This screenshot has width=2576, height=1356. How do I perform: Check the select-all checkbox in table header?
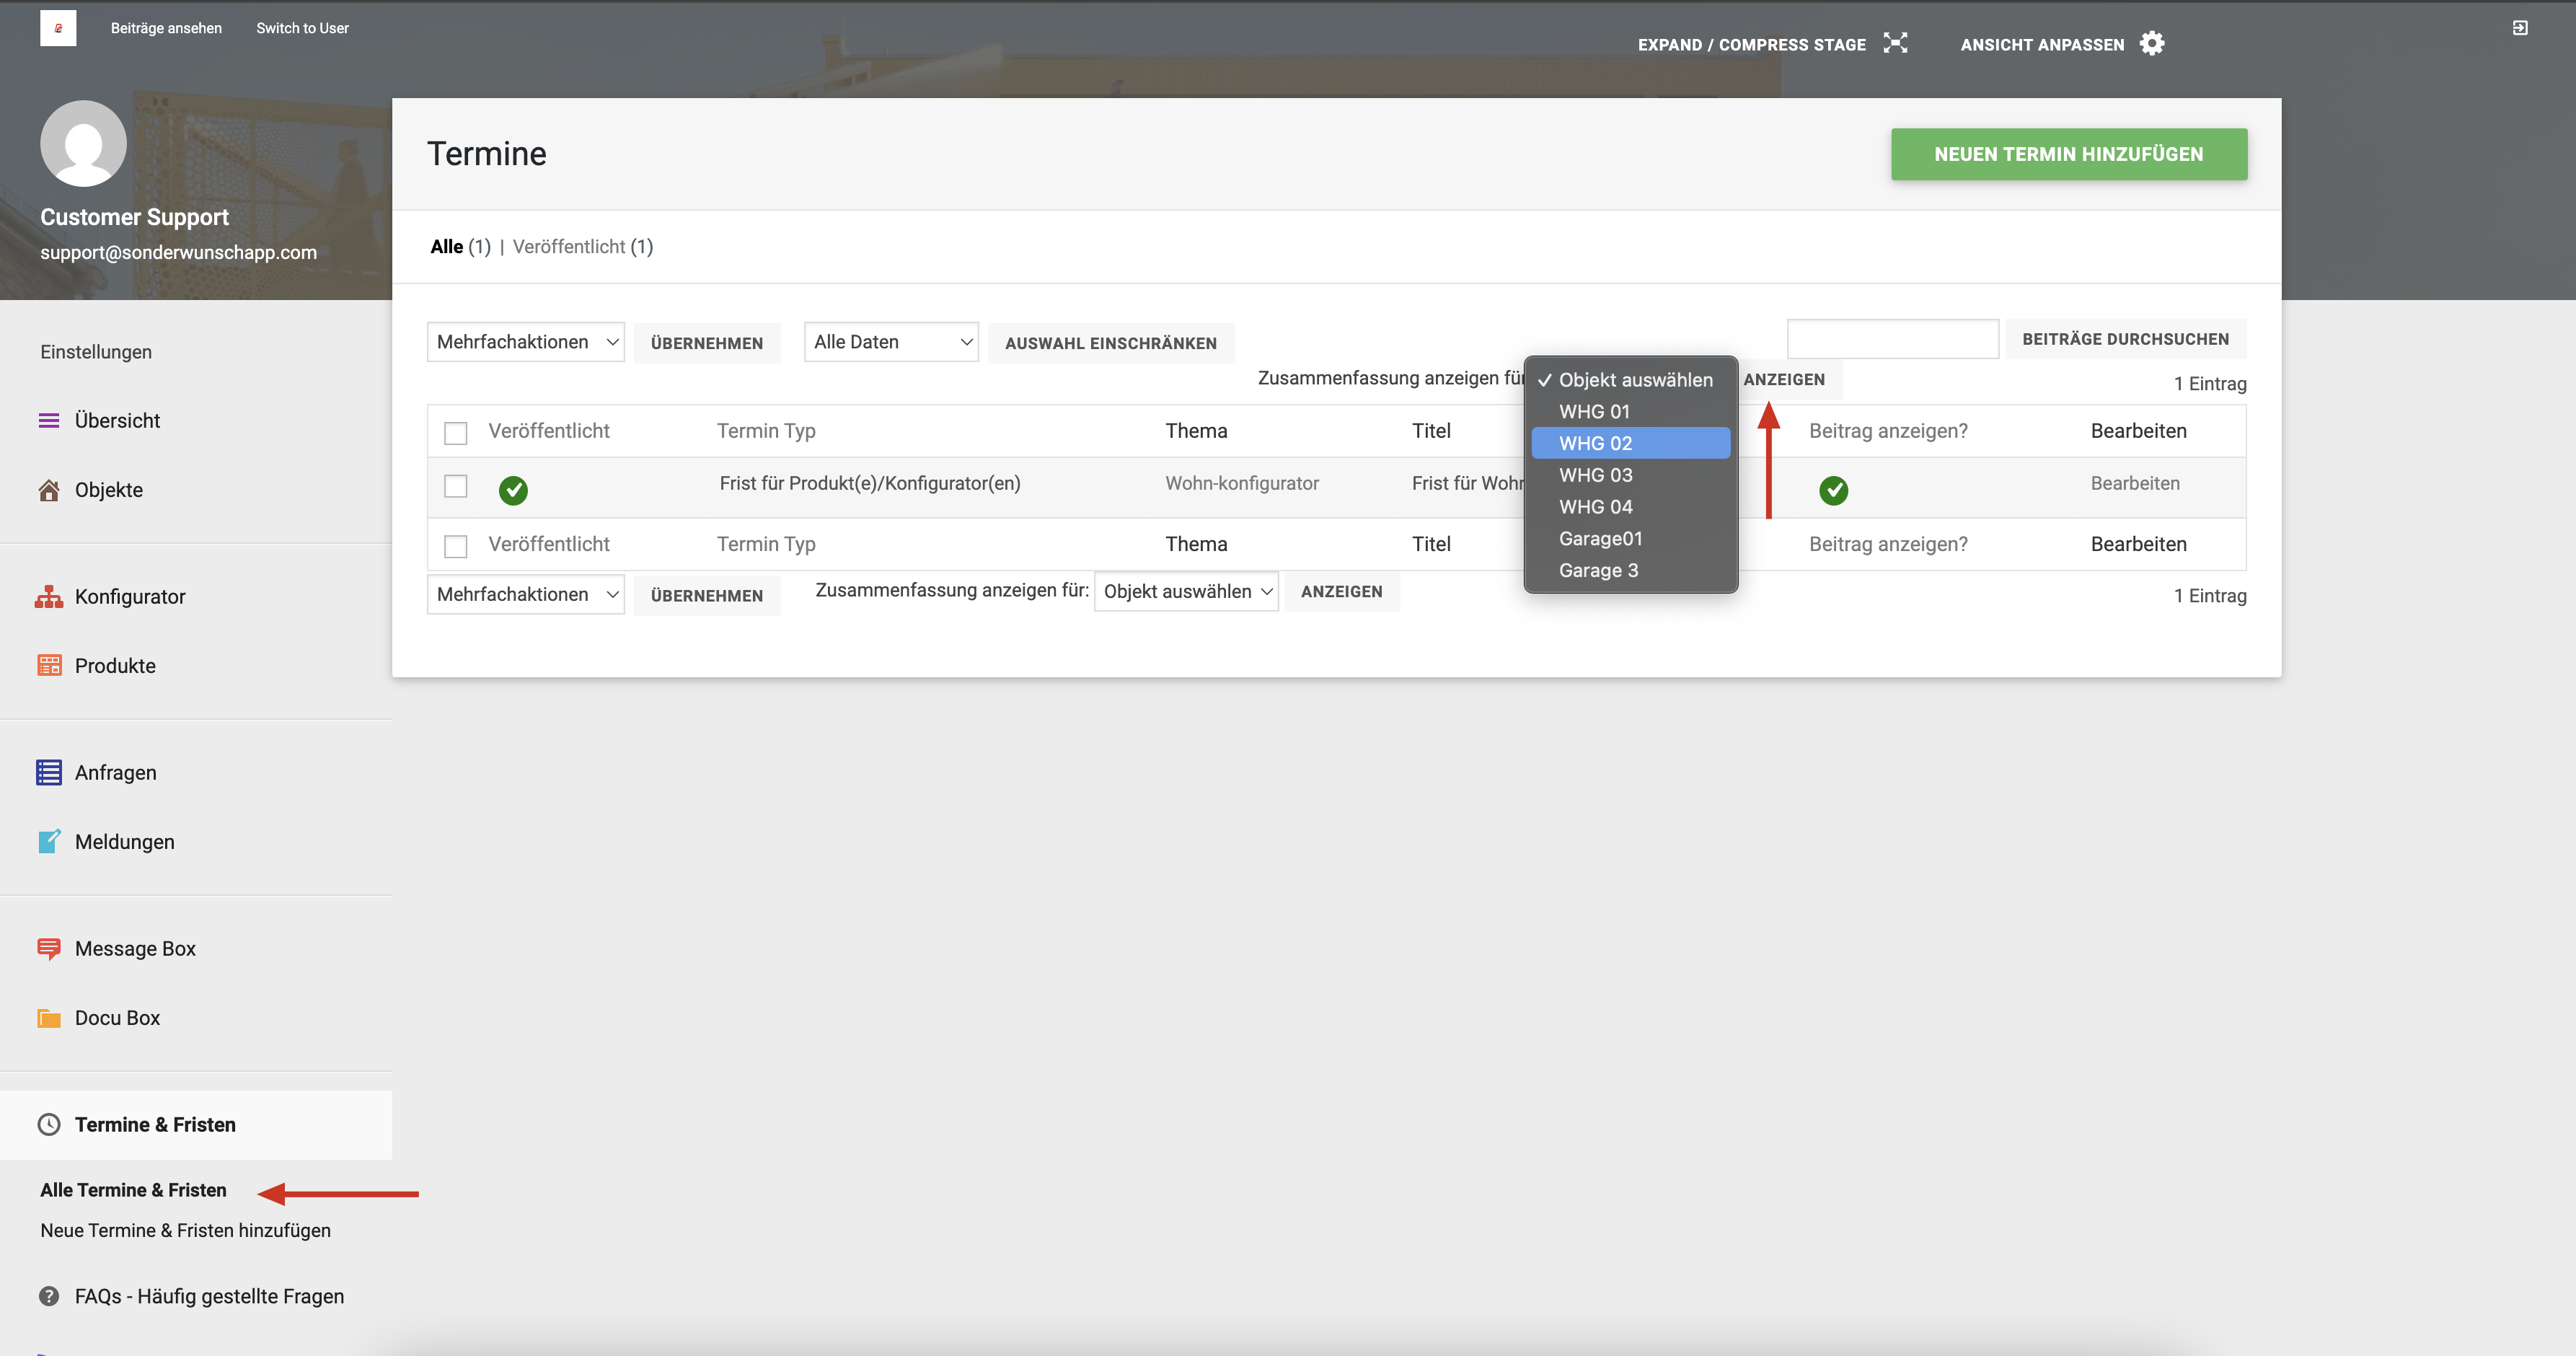click(456, 433)
